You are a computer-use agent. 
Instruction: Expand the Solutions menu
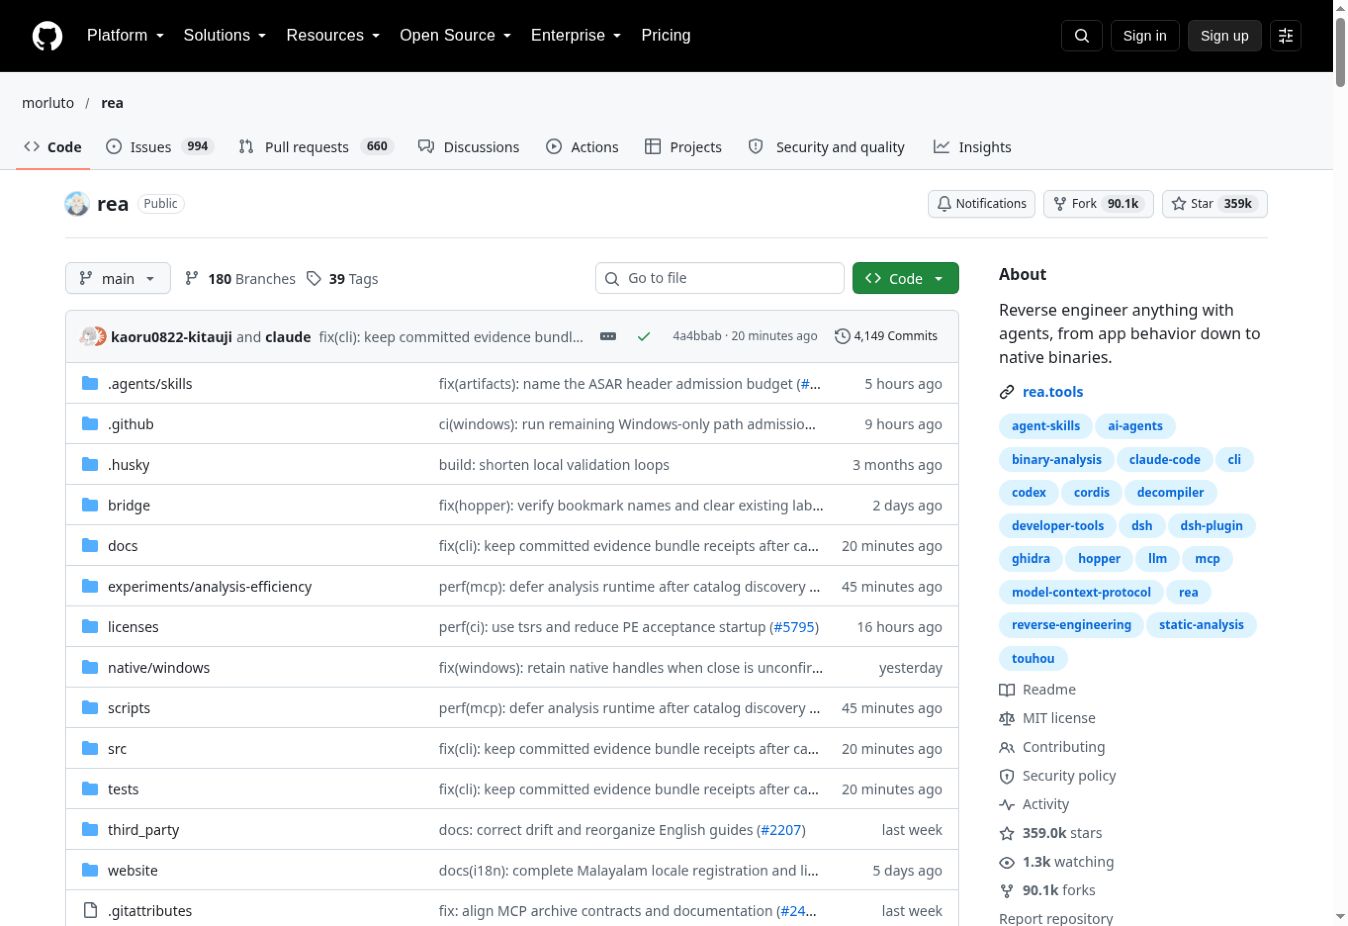[x=225, y=36]
